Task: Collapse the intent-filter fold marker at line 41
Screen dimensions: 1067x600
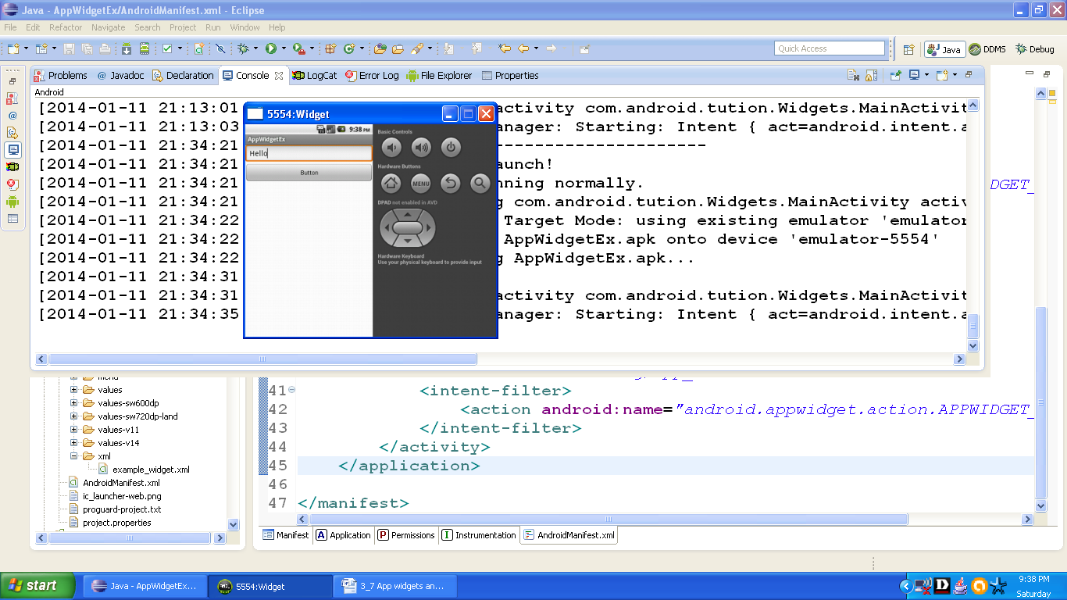Action: [x=291, y=390]
